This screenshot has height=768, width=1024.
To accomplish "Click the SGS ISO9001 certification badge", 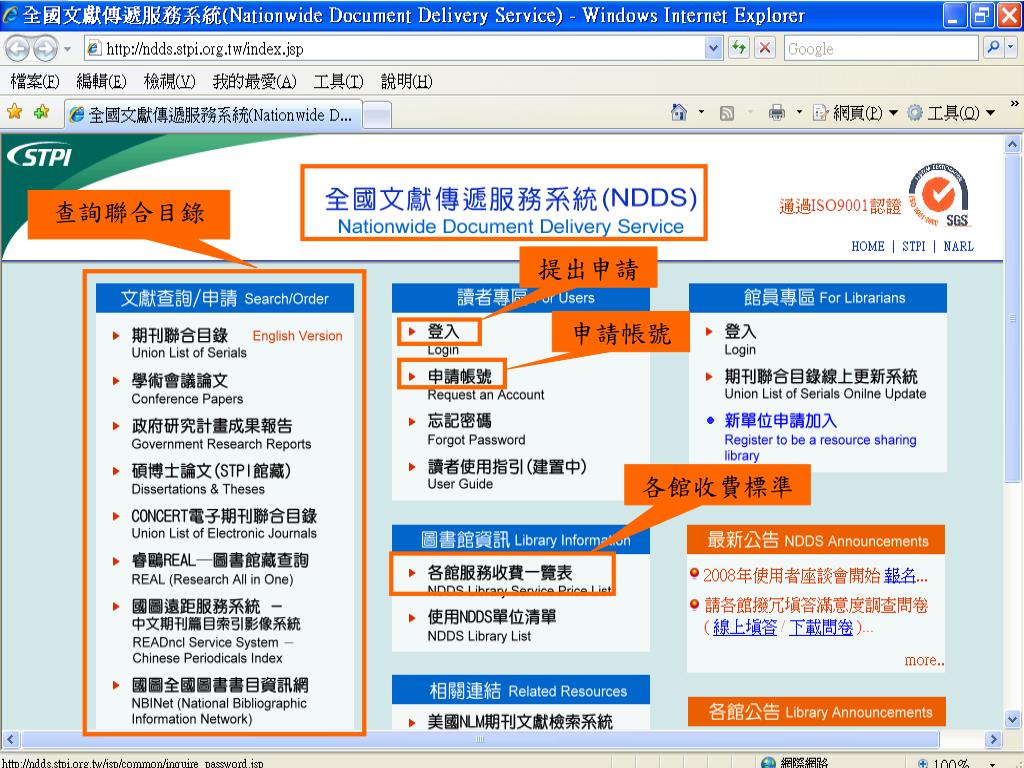I will tap(940, 195).
